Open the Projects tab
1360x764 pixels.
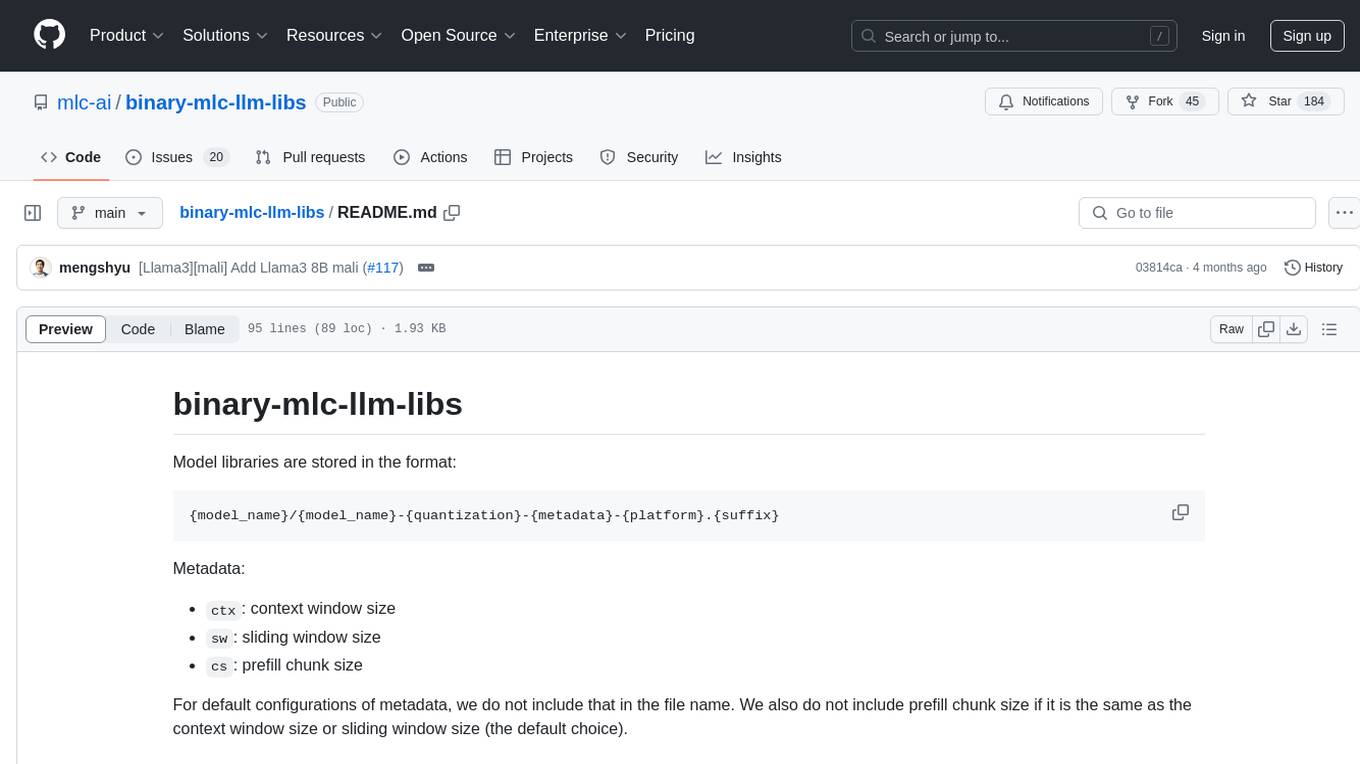[x=533, y=157]
